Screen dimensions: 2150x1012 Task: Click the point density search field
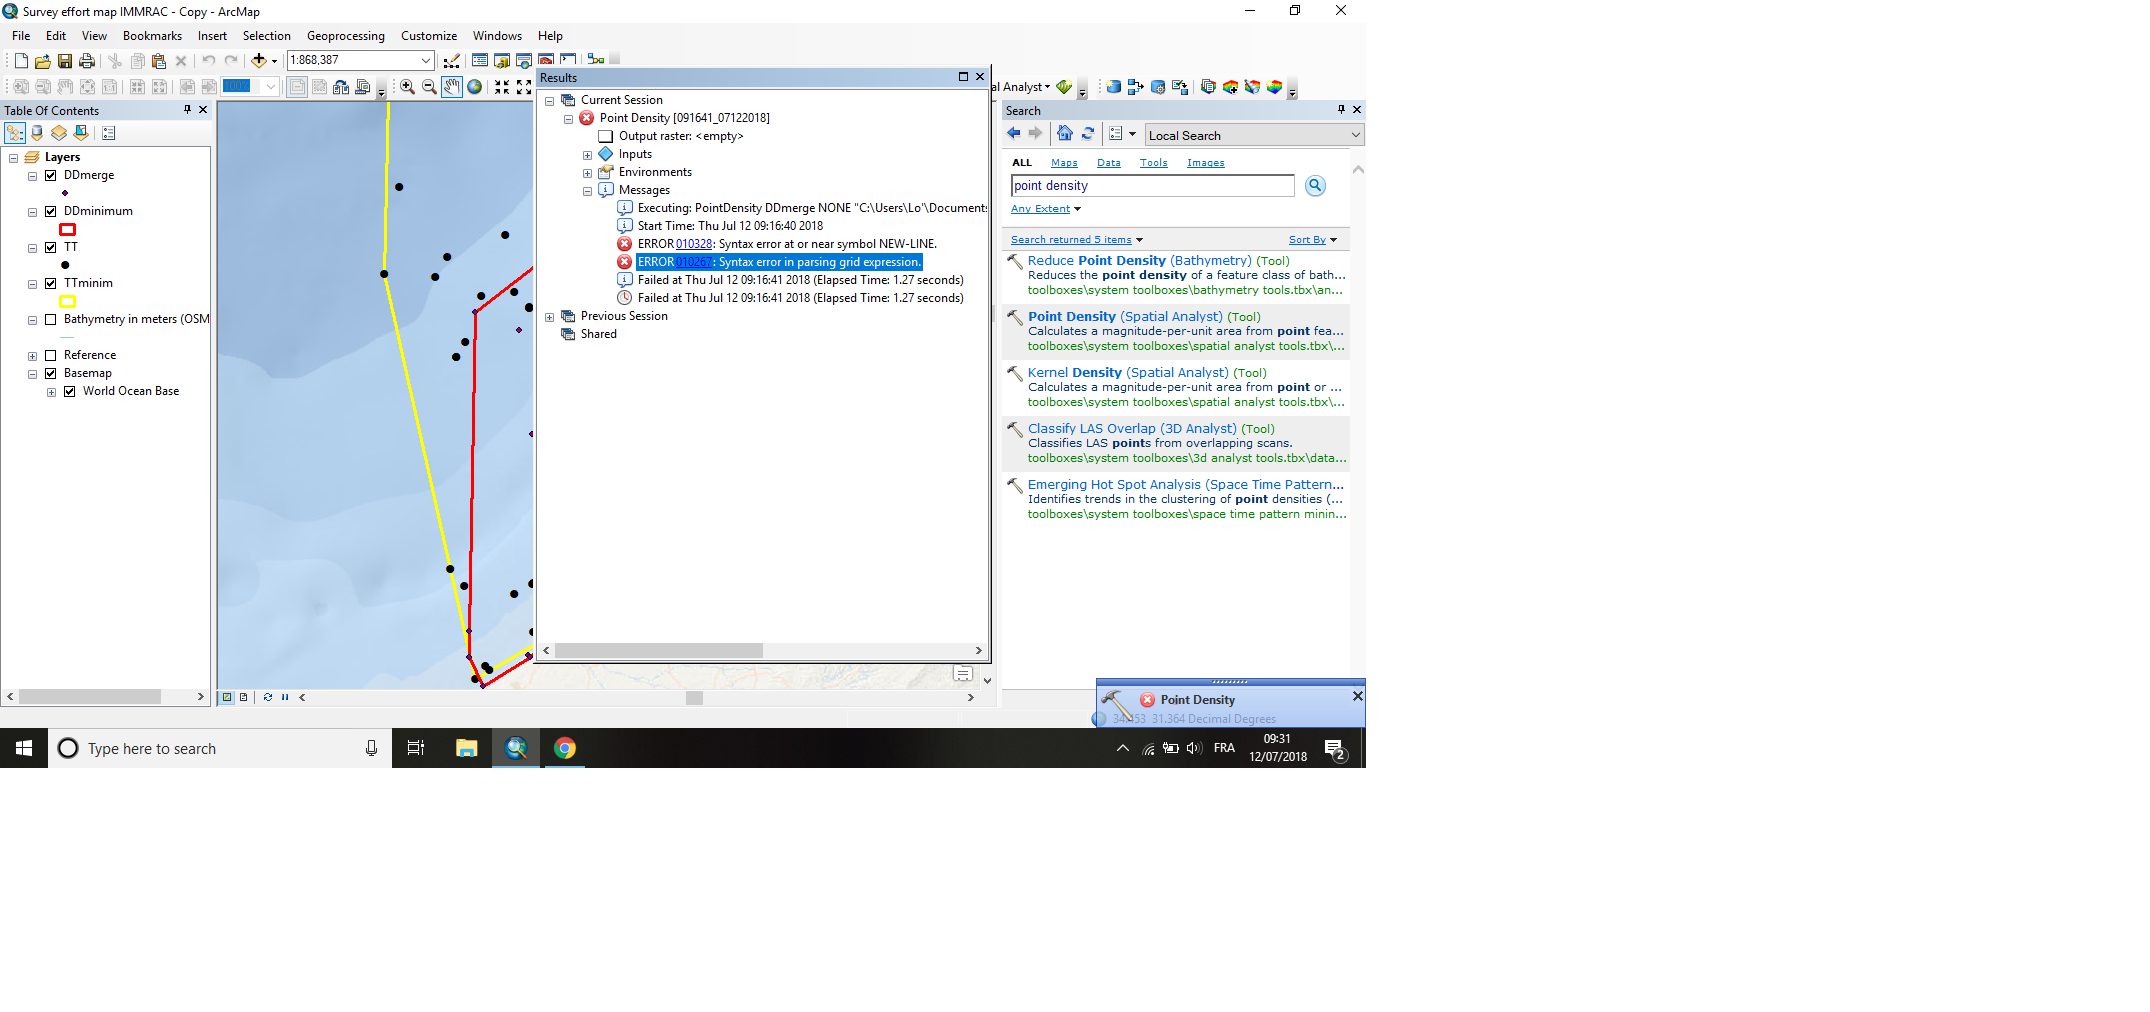[1152, 186]
